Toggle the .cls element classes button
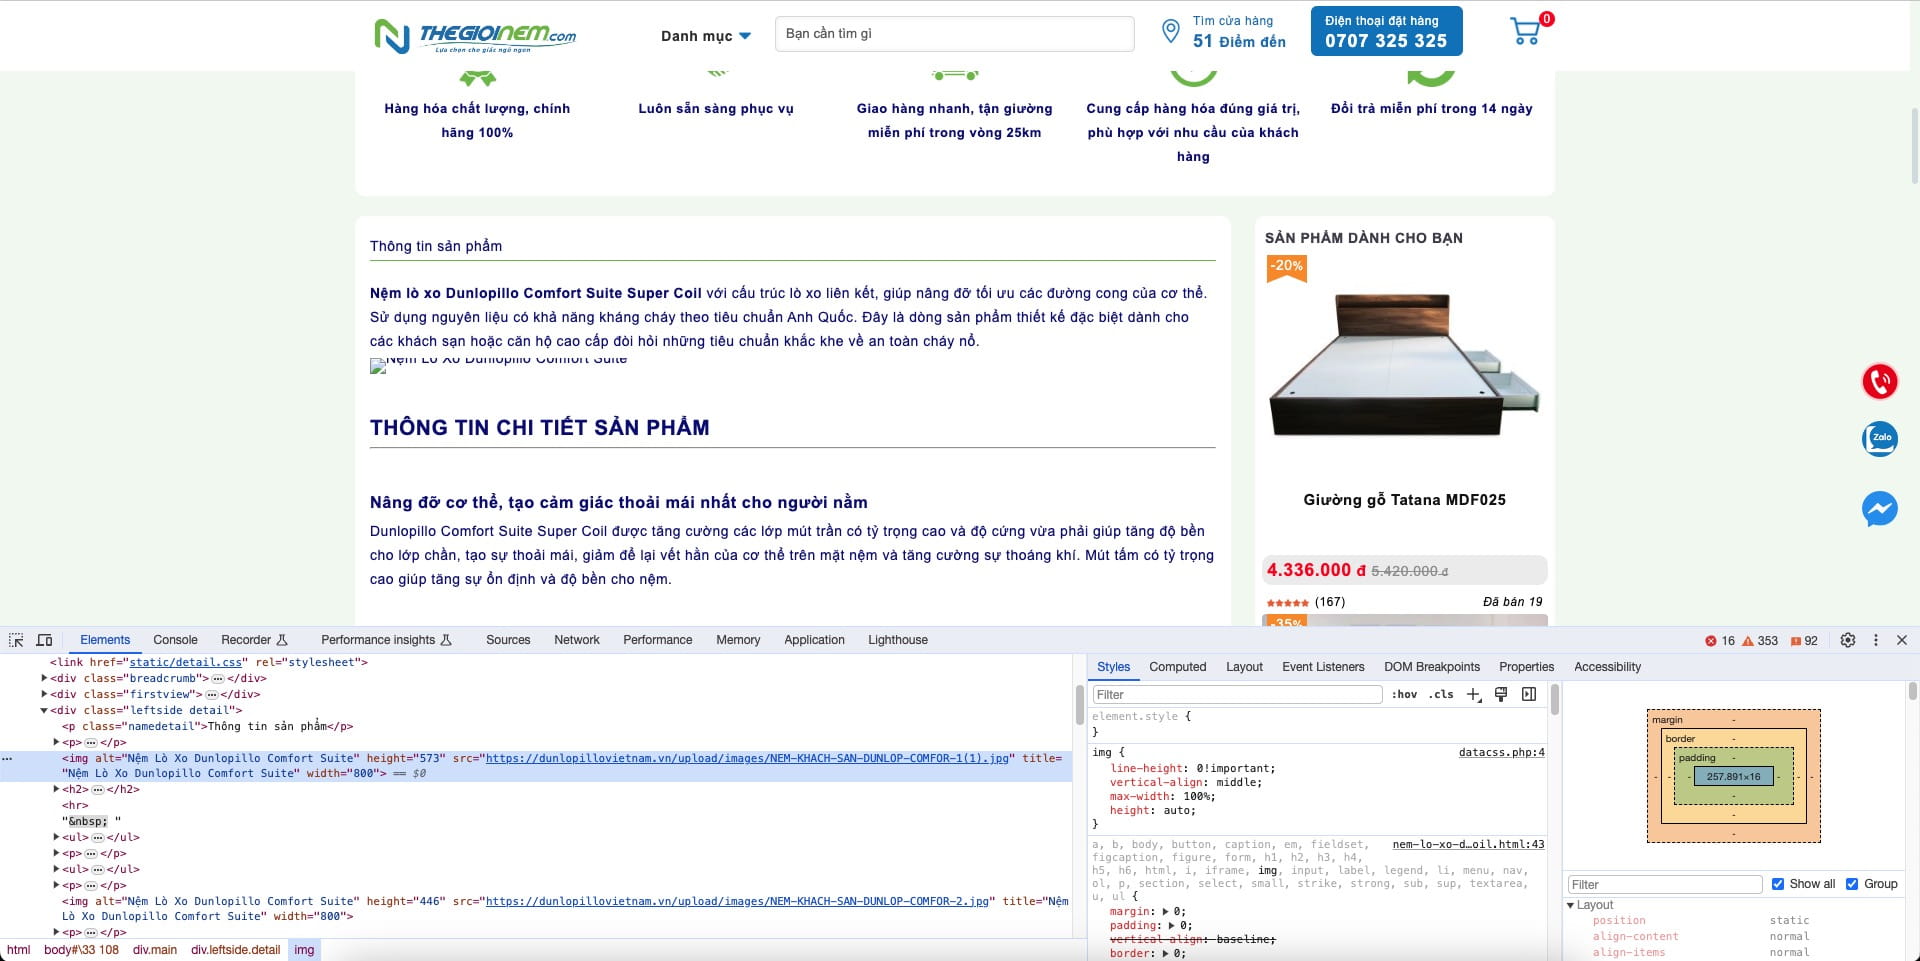 tap(1441, 695)
